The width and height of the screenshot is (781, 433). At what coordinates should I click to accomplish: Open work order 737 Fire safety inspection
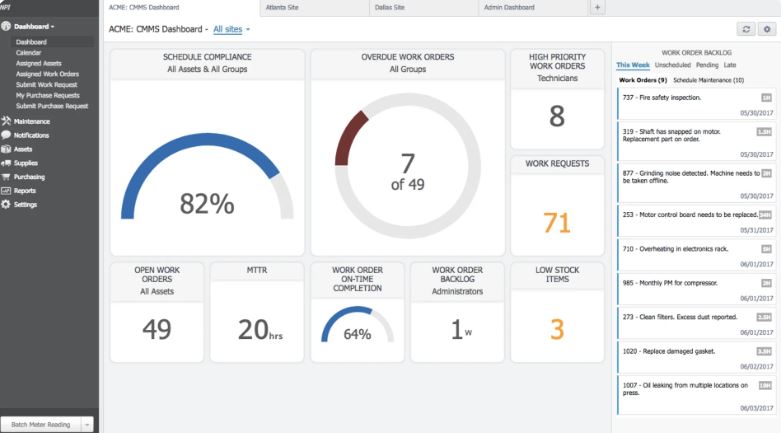696,104
